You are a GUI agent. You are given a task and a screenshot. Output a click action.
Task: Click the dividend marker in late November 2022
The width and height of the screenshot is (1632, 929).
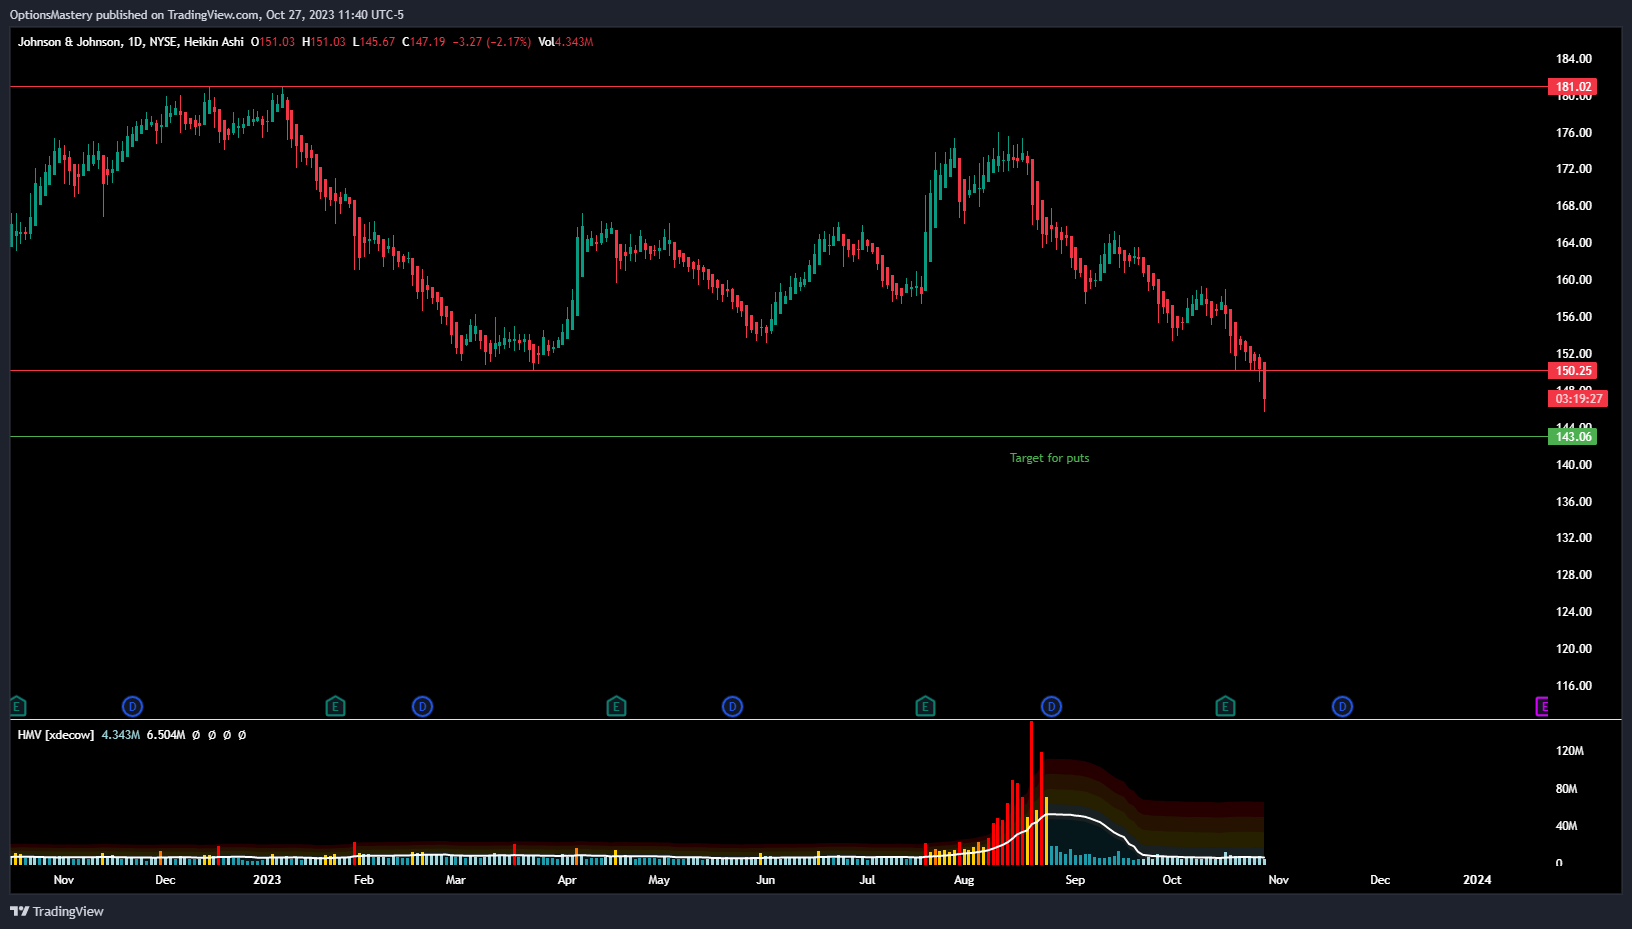[x=132, y=707]
